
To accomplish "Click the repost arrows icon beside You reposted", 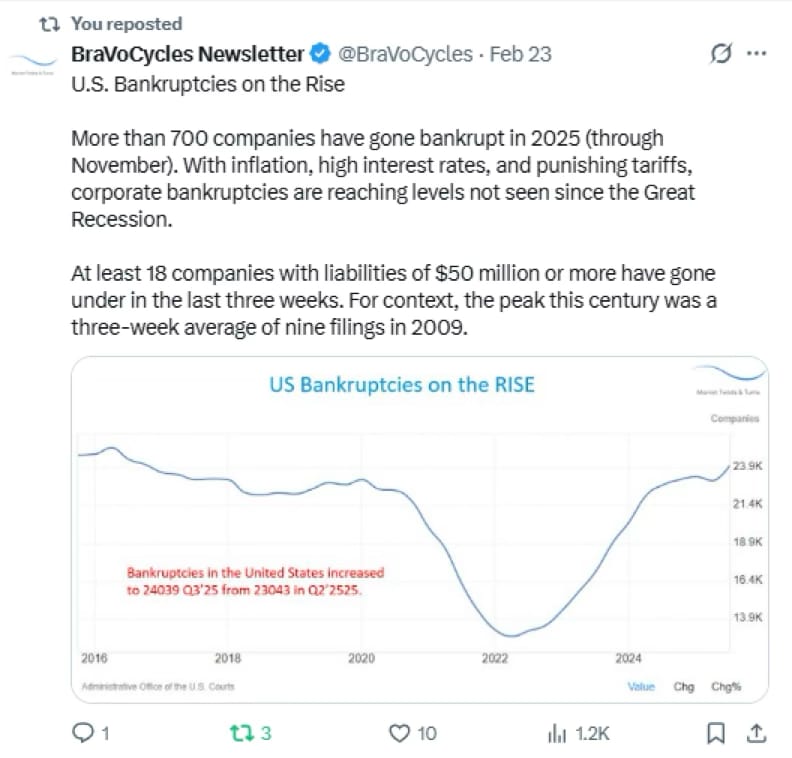I will (44, 23).
